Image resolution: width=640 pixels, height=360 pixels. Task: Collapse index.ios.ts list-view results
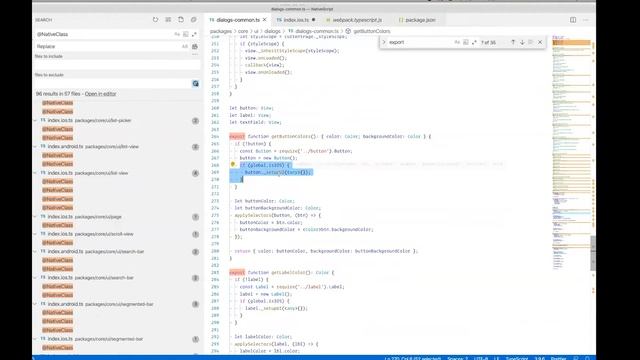[x=36, y=173]
